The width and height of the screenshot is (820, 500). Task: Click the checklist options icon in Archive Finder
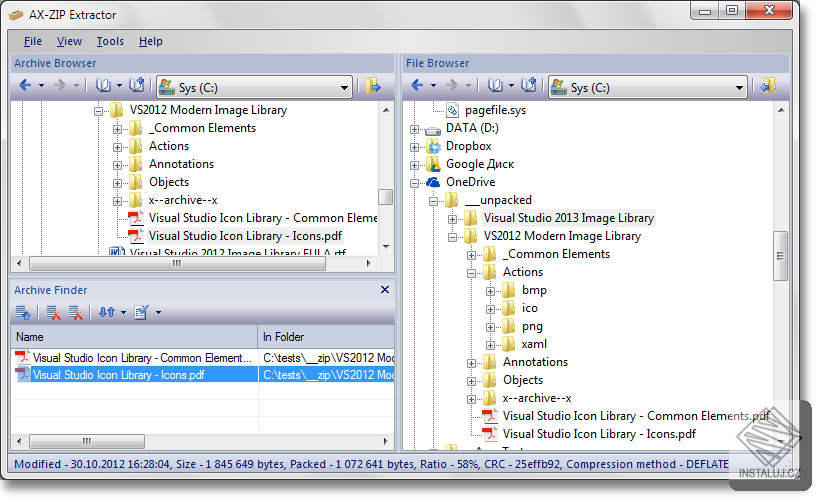click(x=141, y=313)
